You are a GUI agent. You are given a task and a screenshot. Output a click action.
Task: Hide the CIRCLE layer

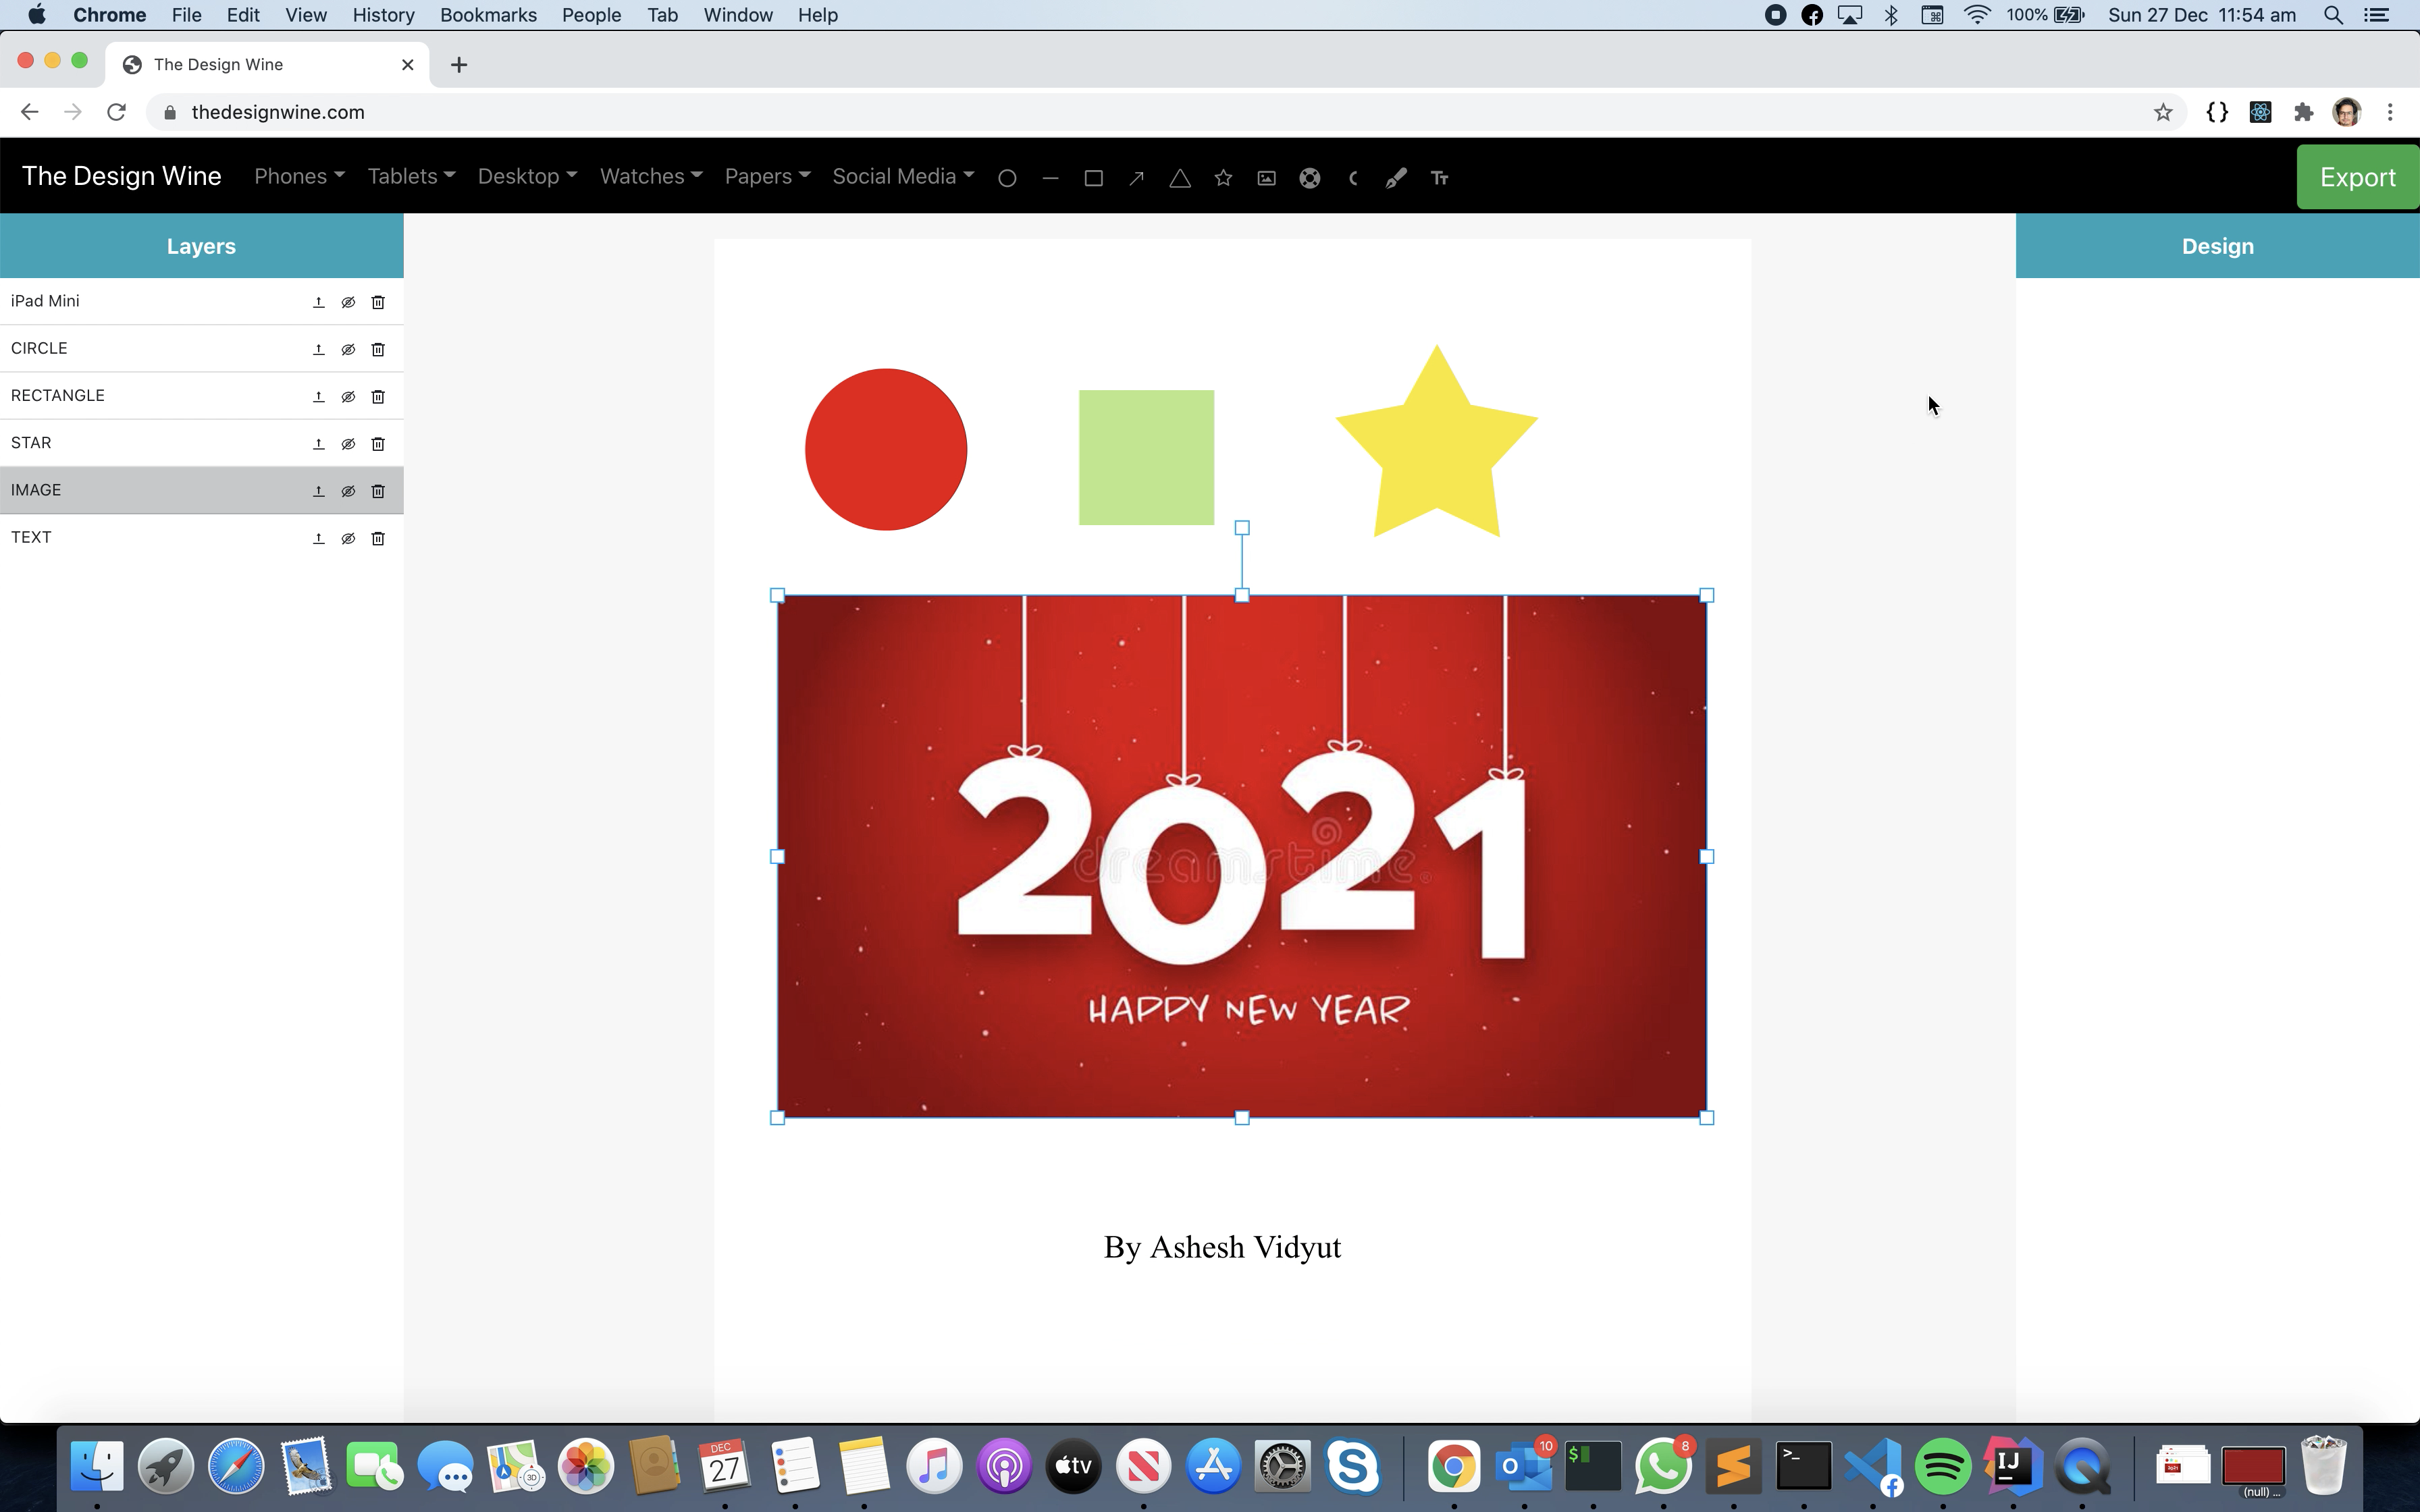click(x=348, y=349)
